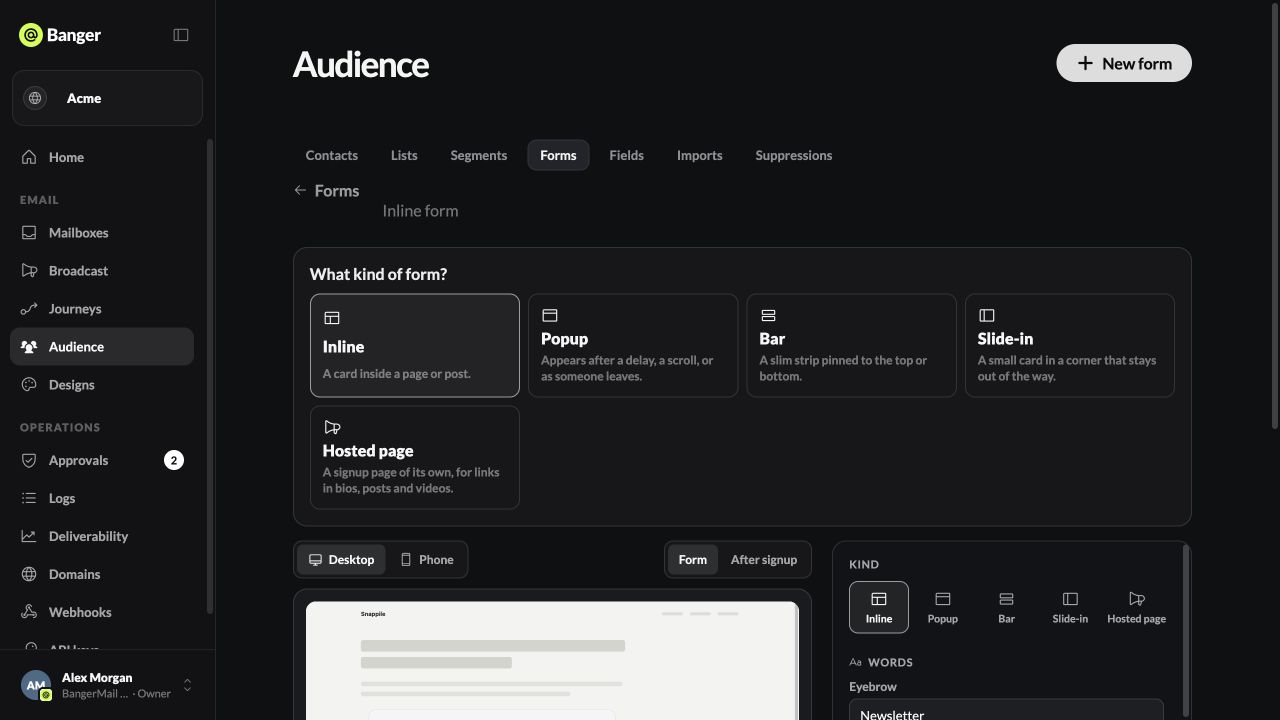Navigate to Journeys
This screenshot has height=720, width=1280.
[x=102, y=309]
